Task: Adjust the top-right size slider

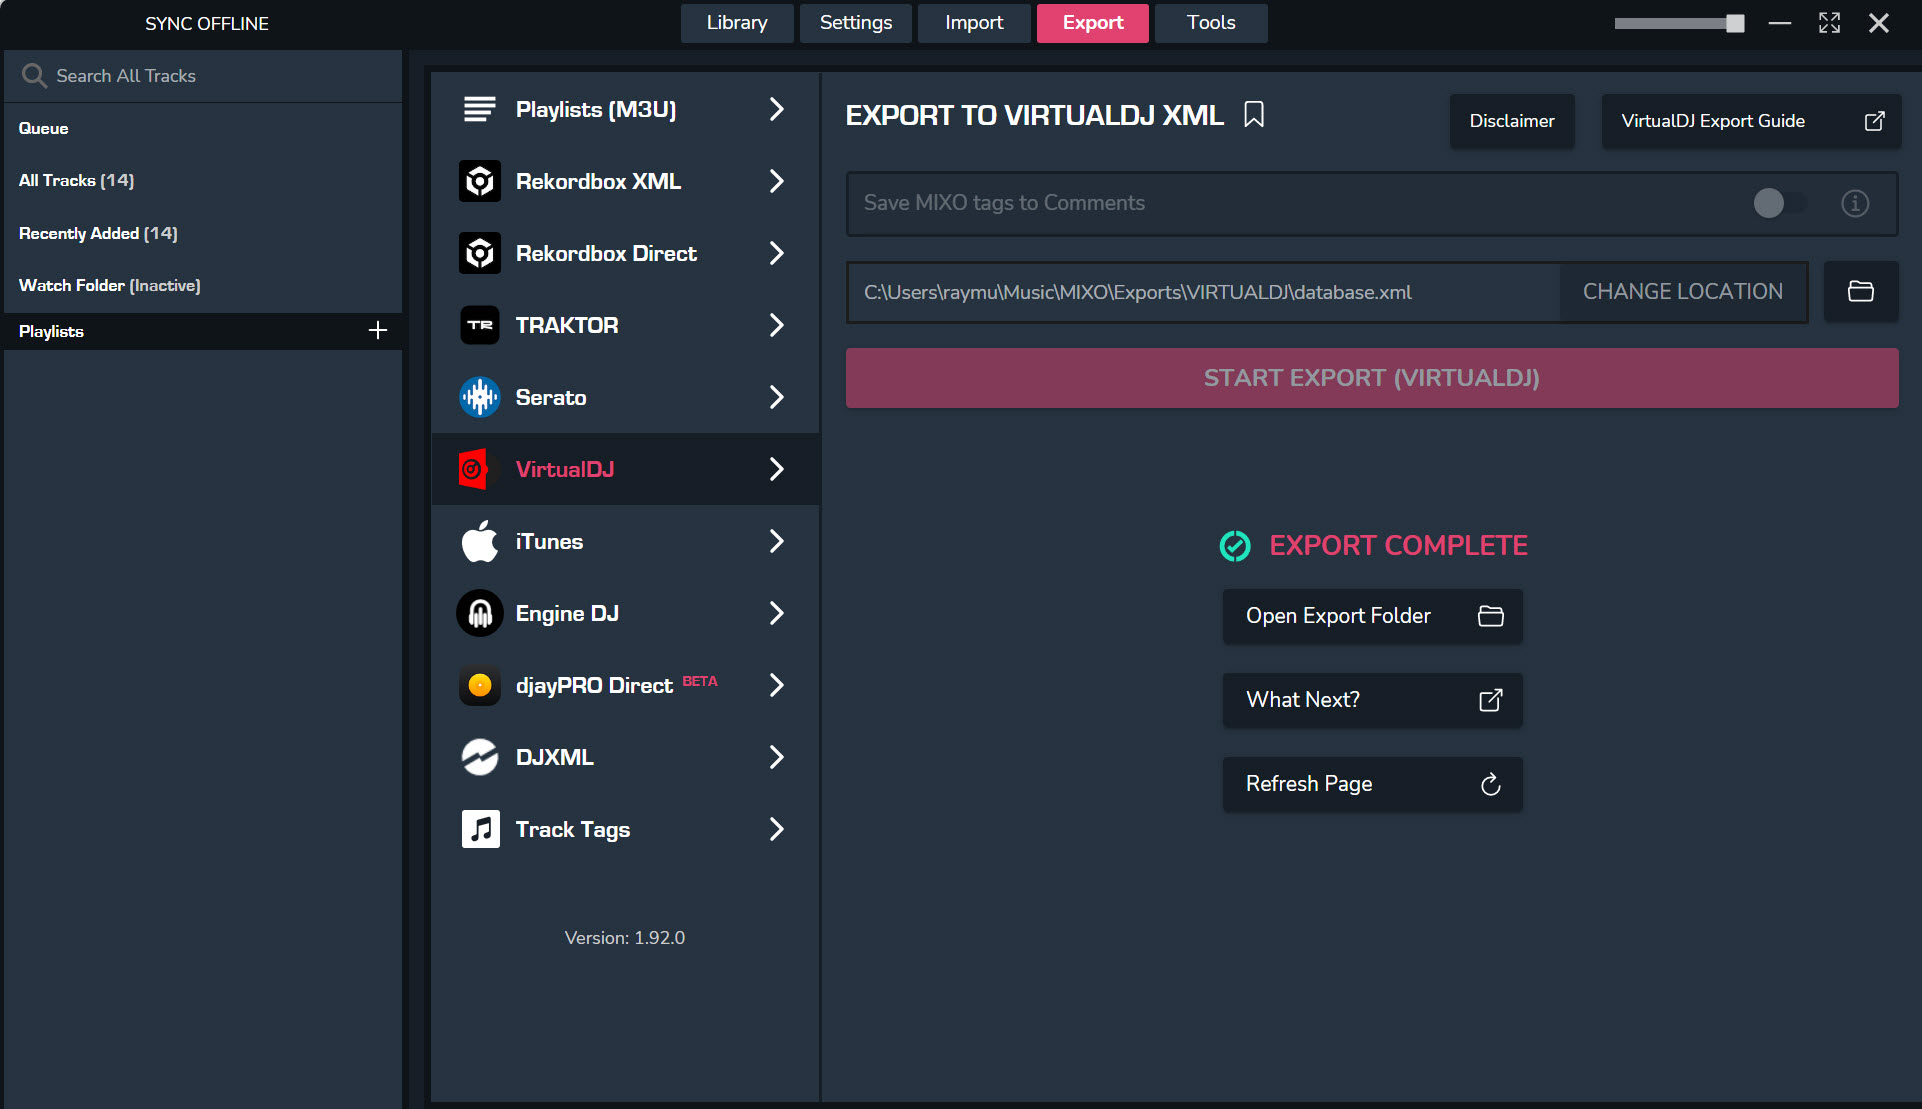Action: click(x=1735, y=23)
